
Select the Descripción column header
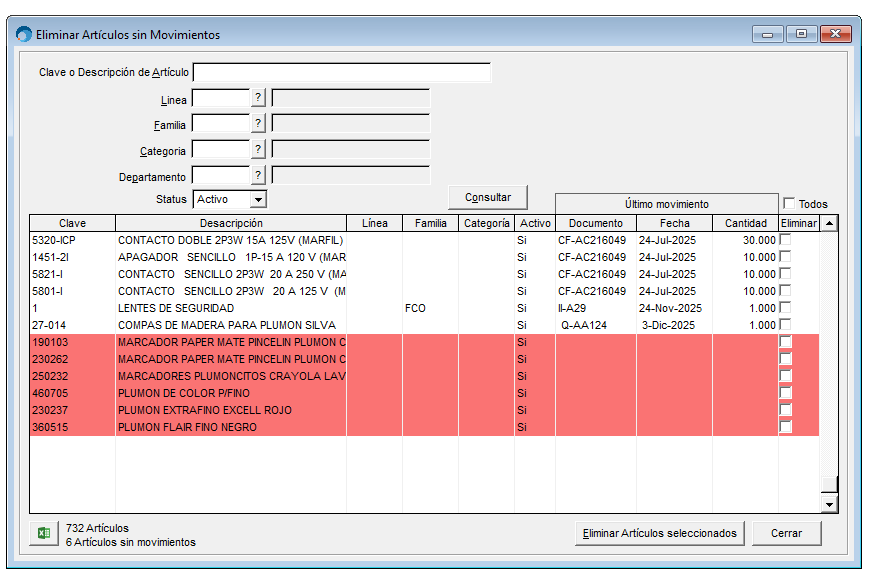click(231, 223)
